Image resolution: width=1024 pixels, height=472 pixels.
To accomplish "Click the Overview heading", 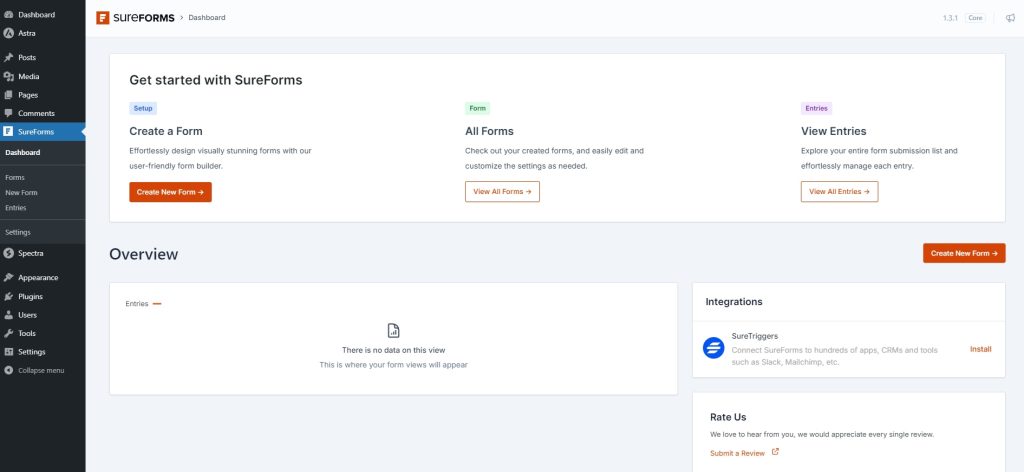I will coord(144,254).
